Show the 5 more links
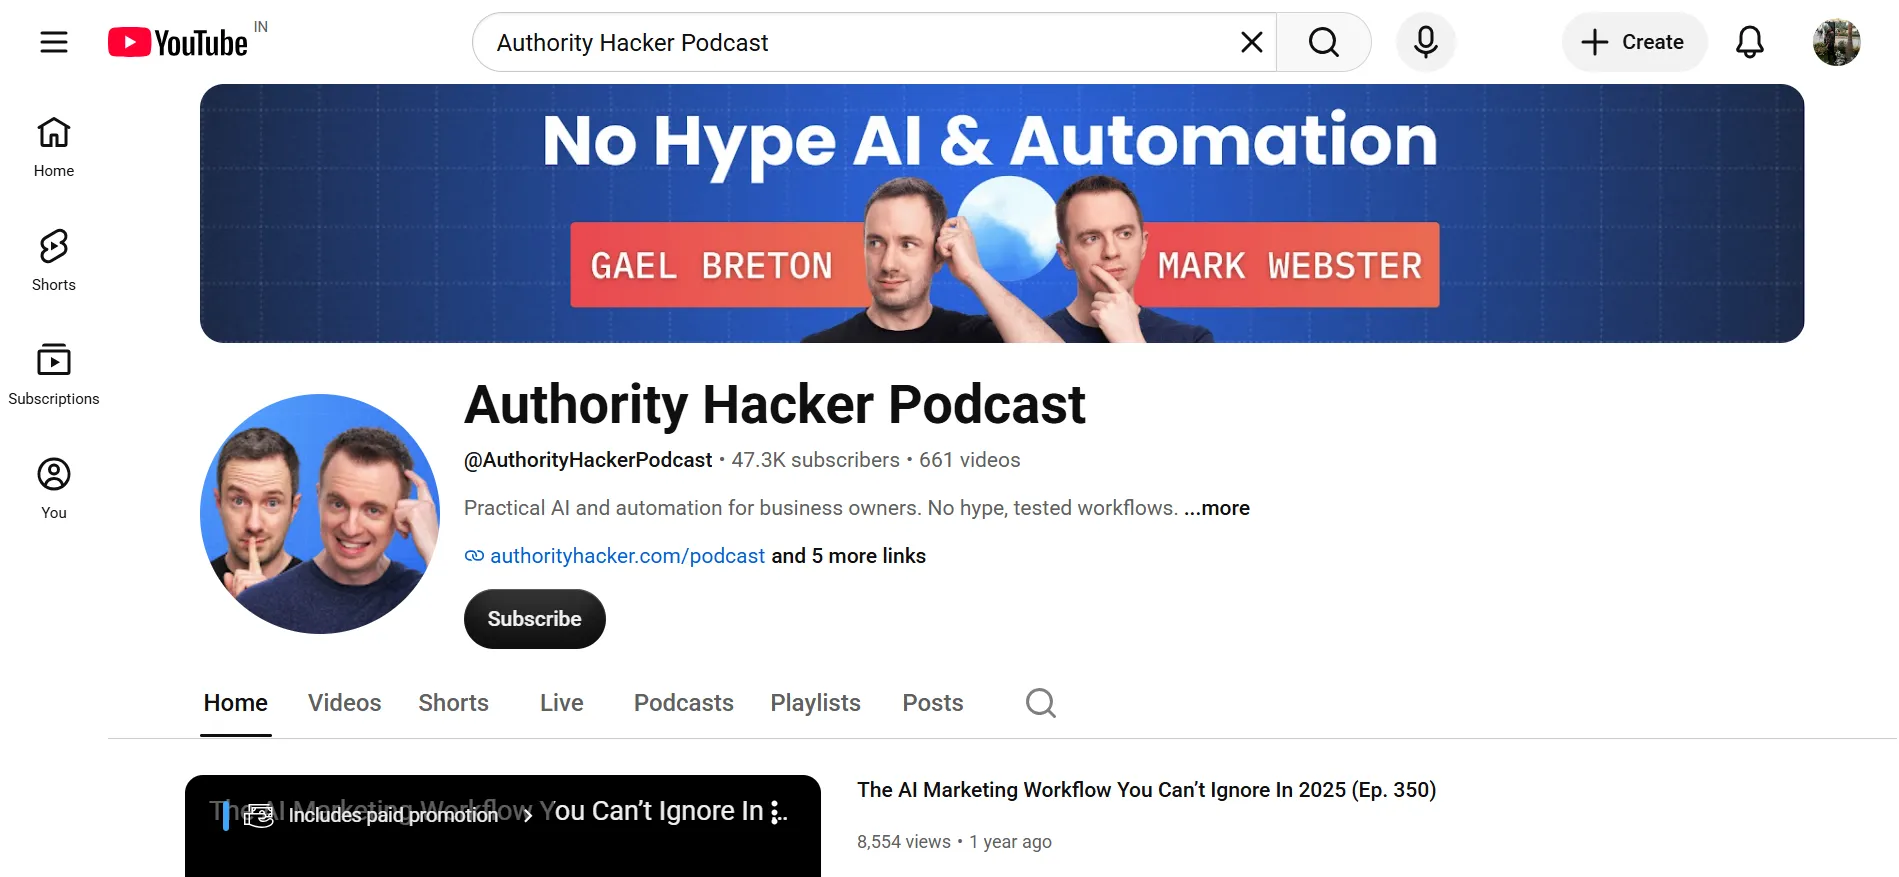 848,556
